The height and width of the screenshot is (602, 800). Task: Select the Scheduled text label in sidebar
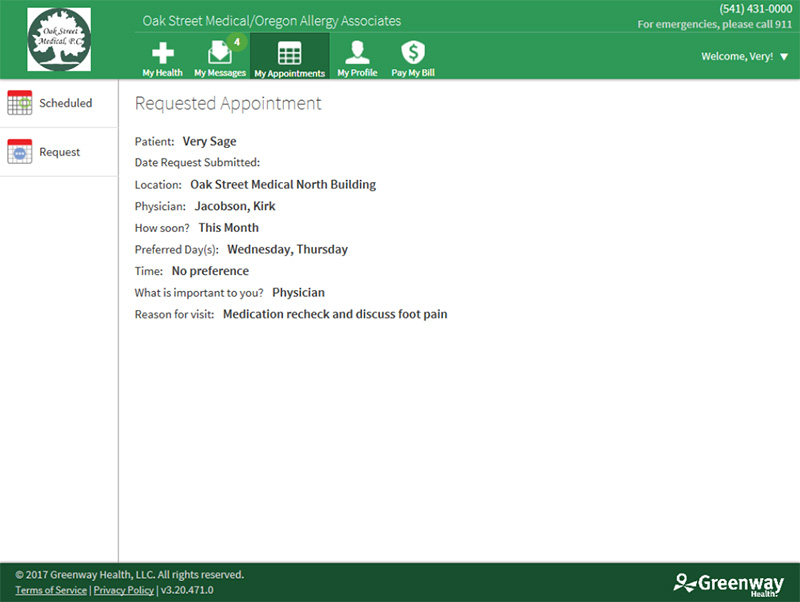point(66,103)
